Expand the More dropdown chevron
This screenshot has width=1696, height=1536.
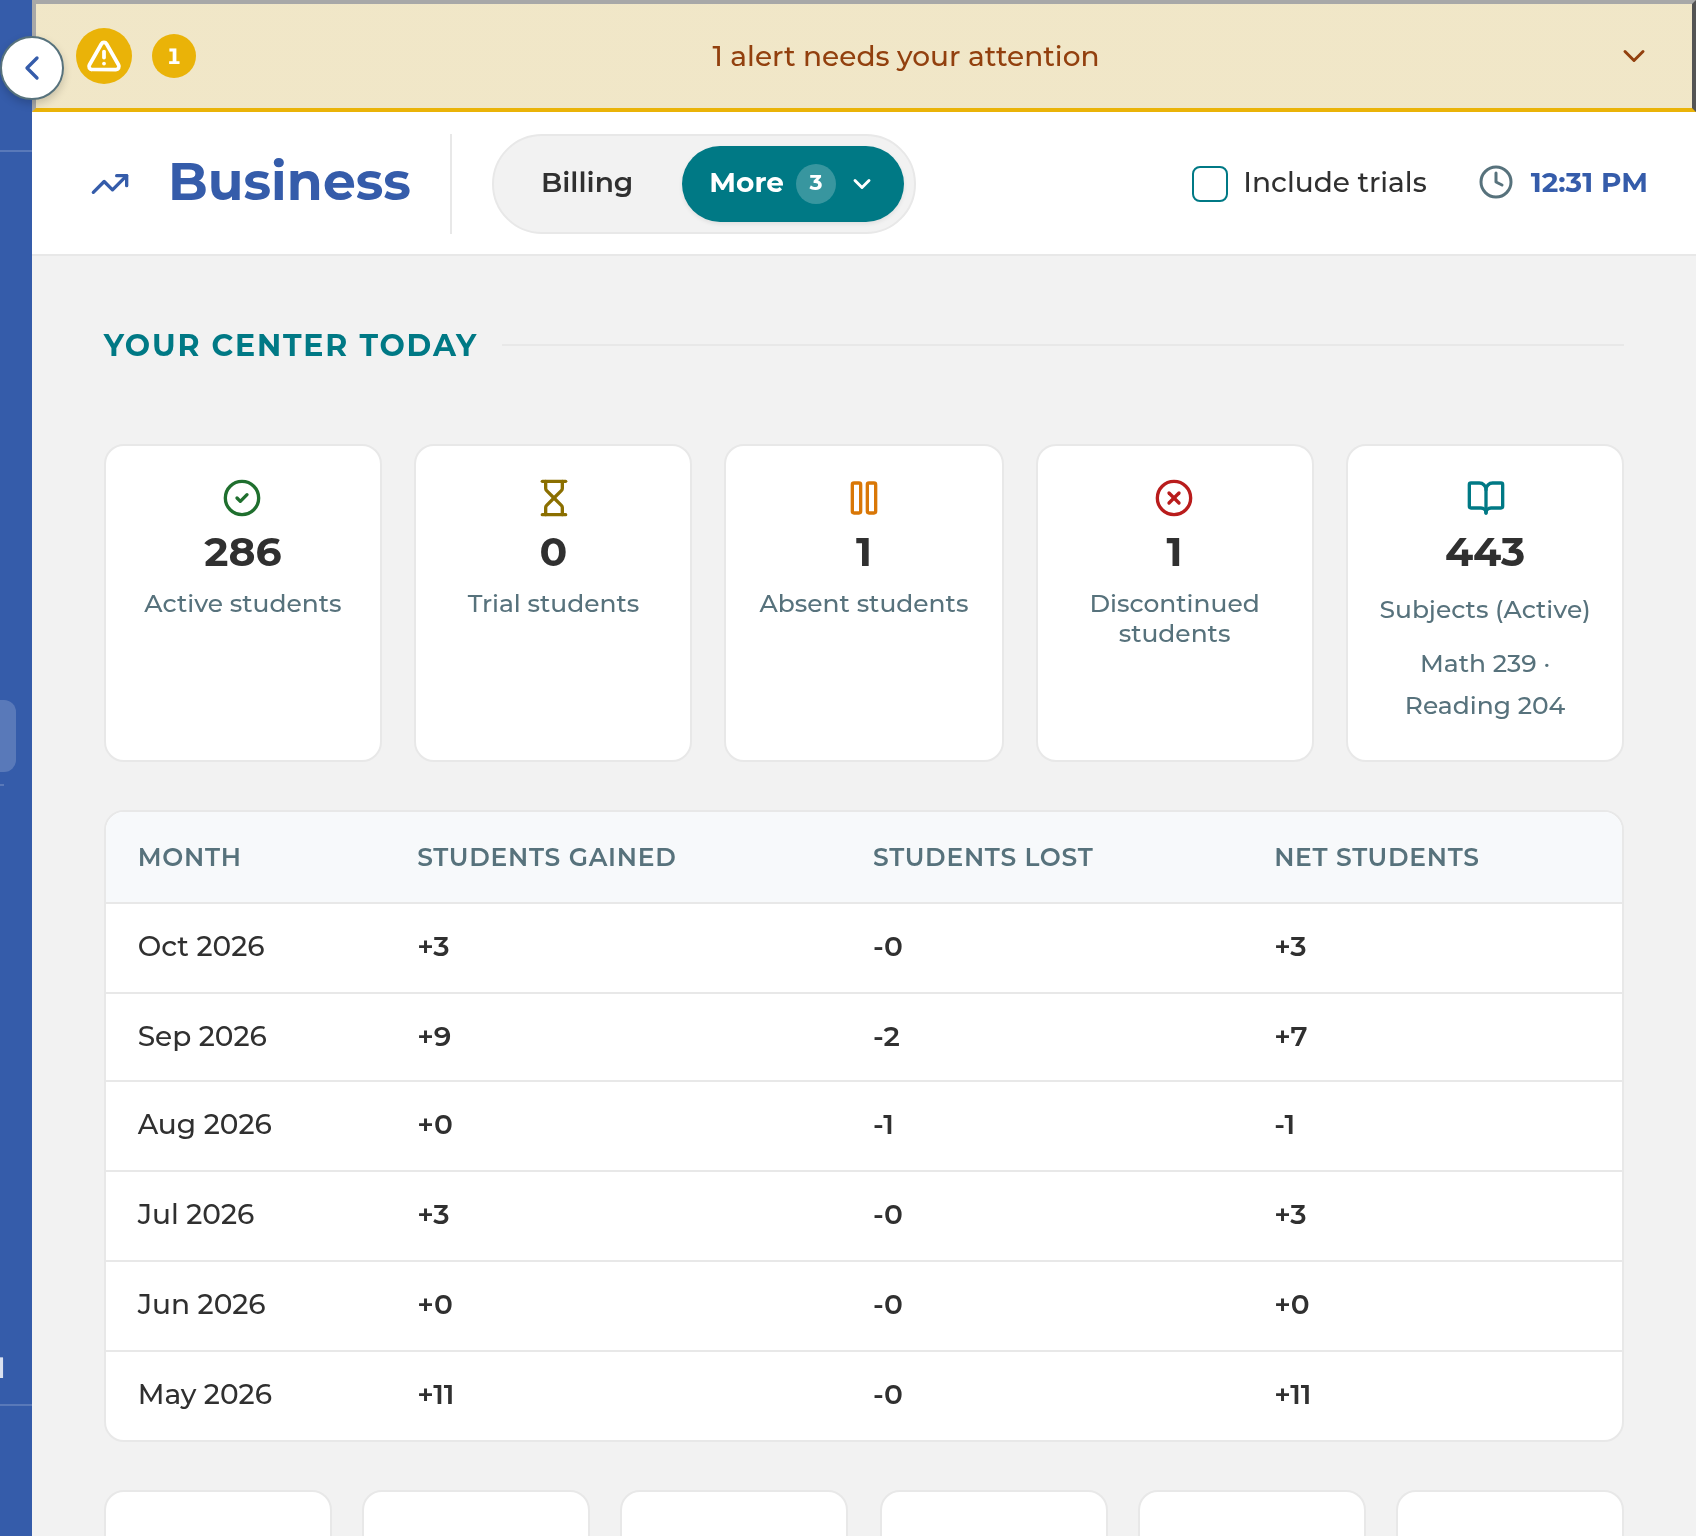[x=862, y=184]
